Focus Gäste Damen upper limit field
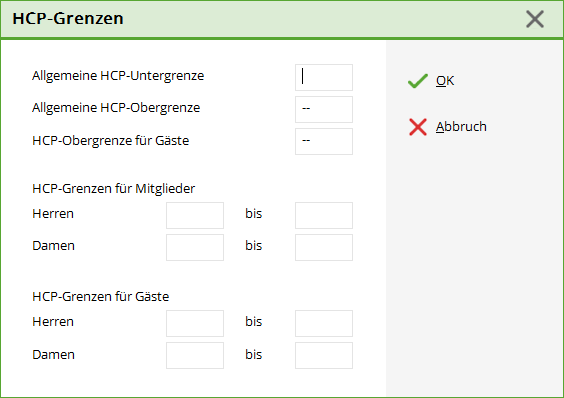Viewport: 564px width, 398px height. coord(324,355)
